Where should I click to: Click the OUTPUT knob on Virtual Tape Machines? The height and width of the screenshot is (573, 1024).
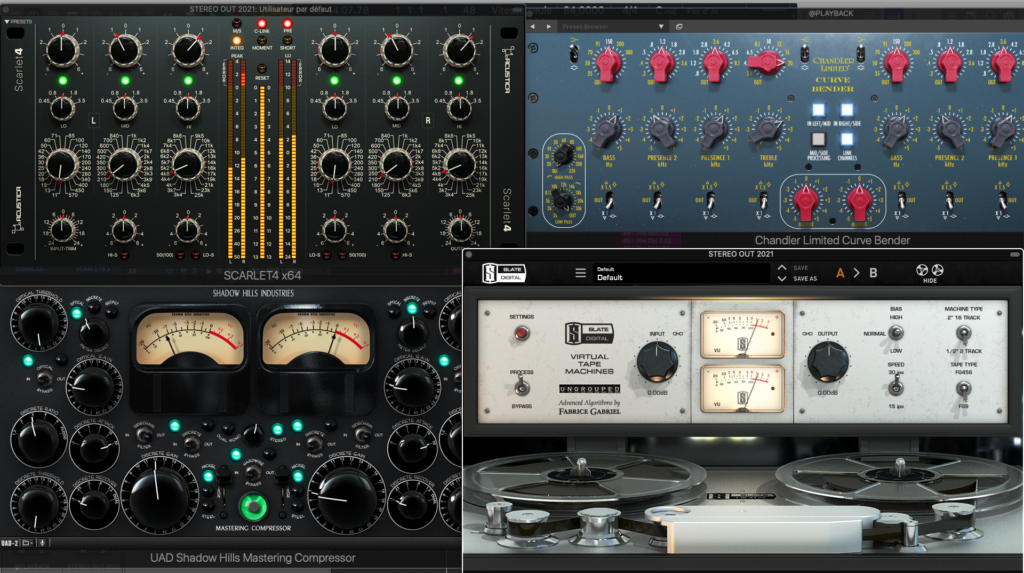[x=828, y=361]
